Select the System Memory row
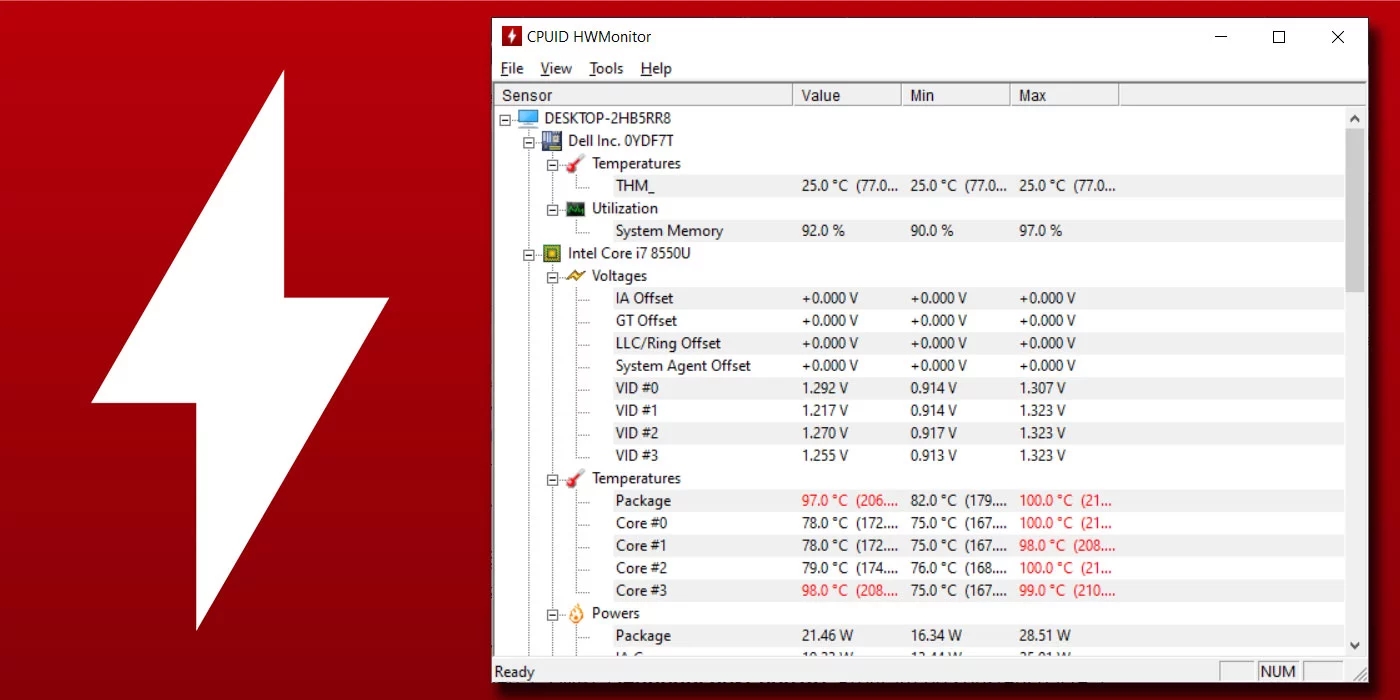The image size is (1400, 700). click(978, 231)
